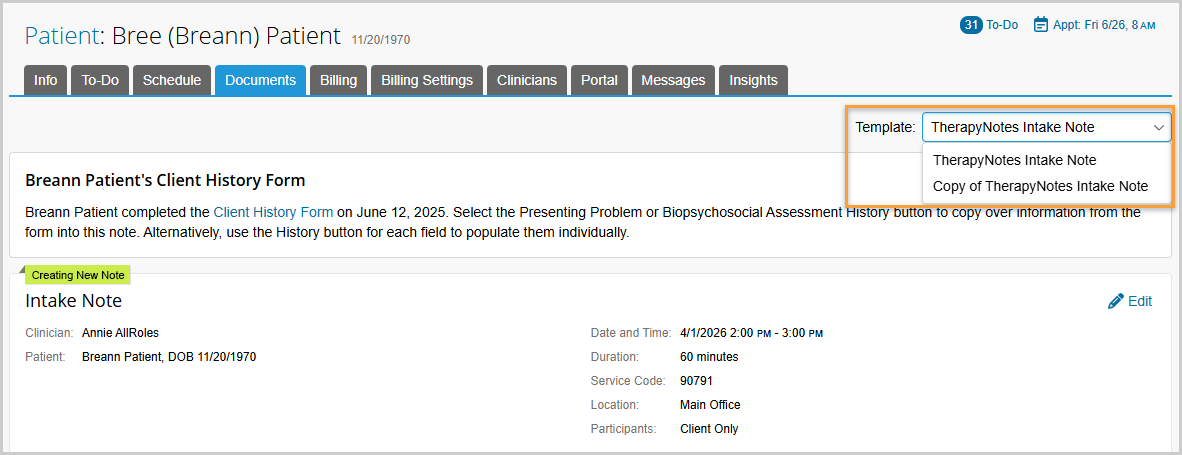This screenshot has width=1182, height=455.
Task: Open the Schedule tab
Action: pyautogui.click(x=172, y=81)
